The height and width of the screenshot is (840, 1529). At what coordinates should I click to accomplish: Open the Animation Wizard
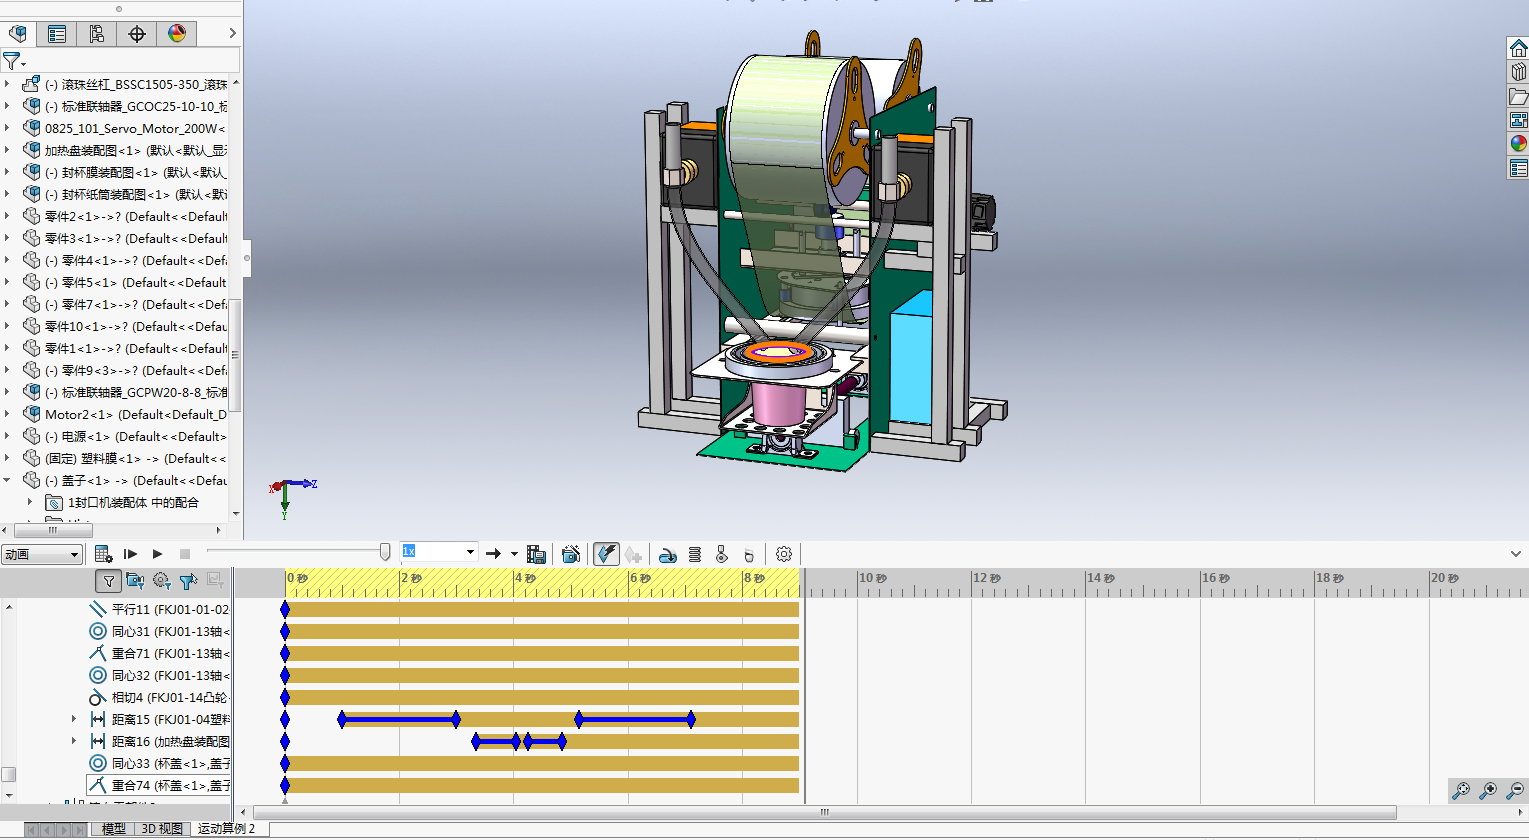[571, 553]
